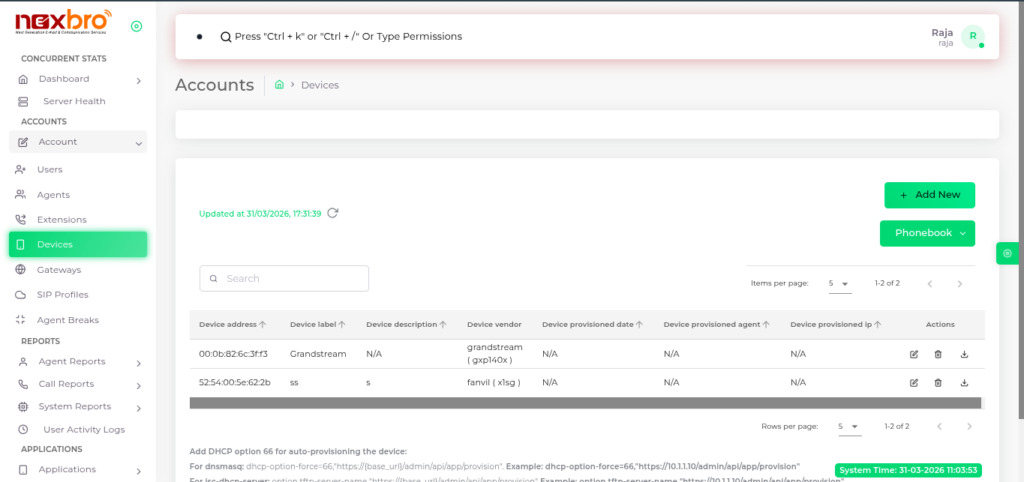Toggle sidebar using green circle icon near logo
The height and width of the screenshot is (482, 1024).
136,26
